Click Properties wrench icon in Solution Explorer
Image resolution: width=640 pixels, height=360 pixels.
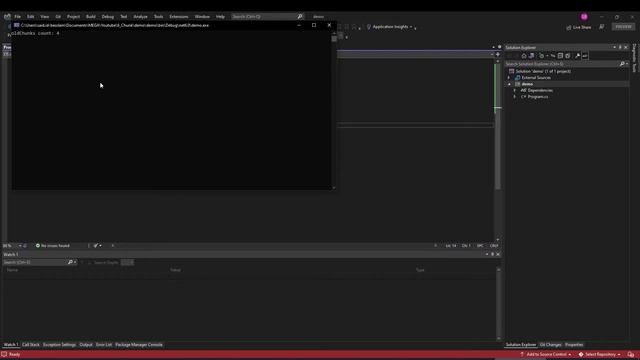578,56
